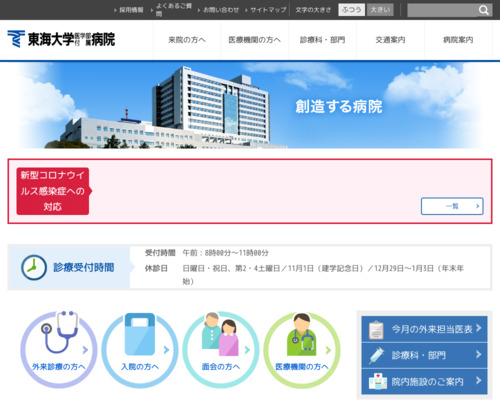
Task: Open the サイトマップ link
Action: [268, 10]
